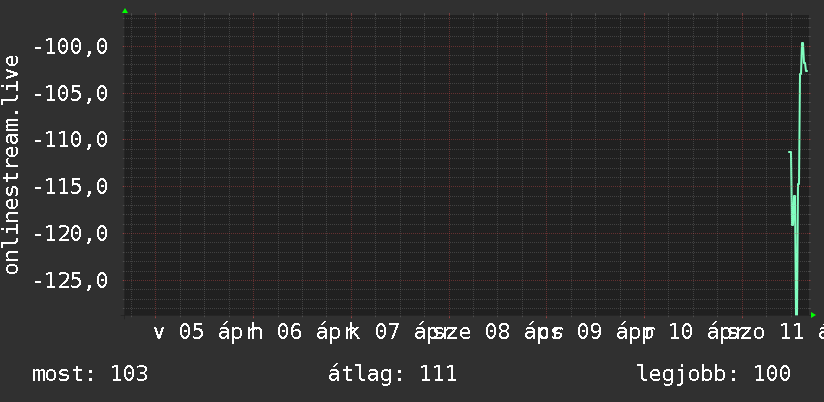
Task: Select the -115,0 y-axis label
Action: point(71,186)
